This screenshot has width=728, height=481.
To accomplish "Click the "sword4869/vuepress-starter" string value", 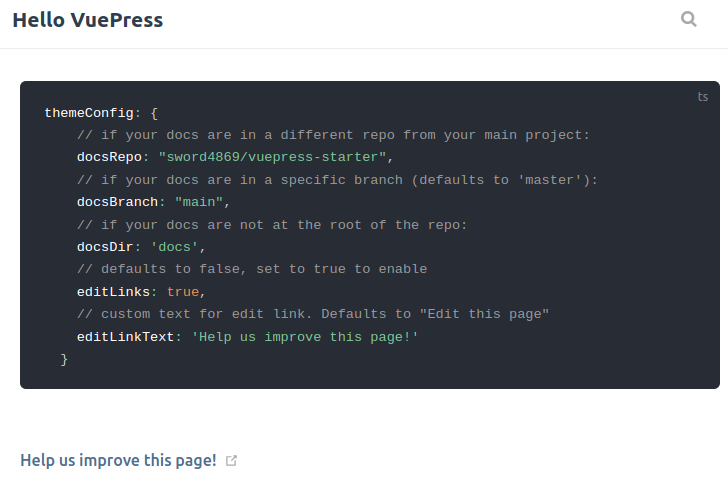I will click(272, 157).
